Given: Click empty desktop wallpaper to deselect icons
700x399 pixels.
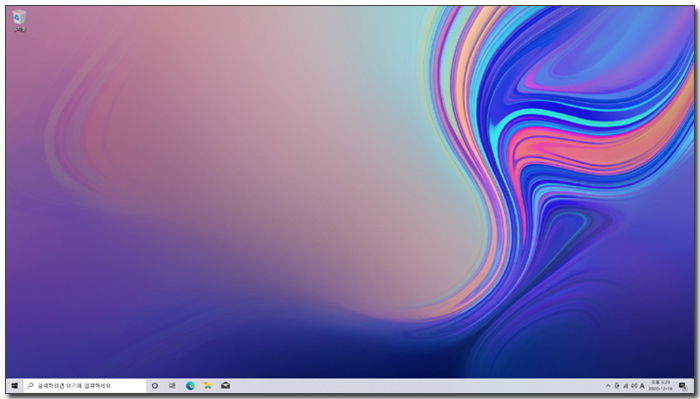Looking at the screenshot, I should pos(223,179).
